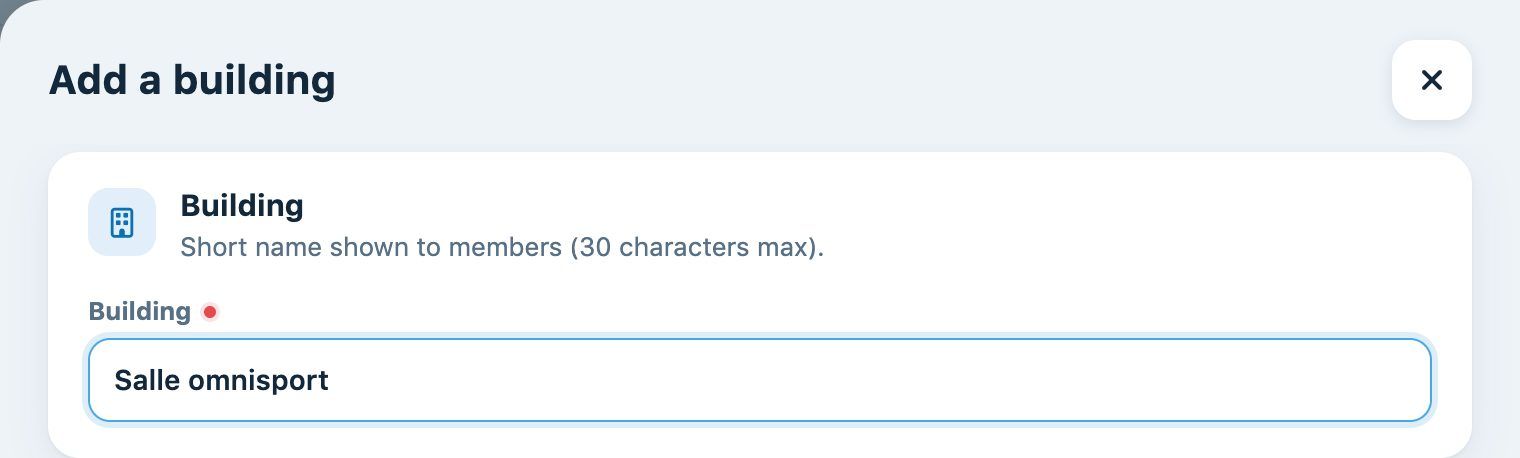Select the bold 'Building' section title
This screenshot has width=1520, height=458.
click(x=242, y=206)
